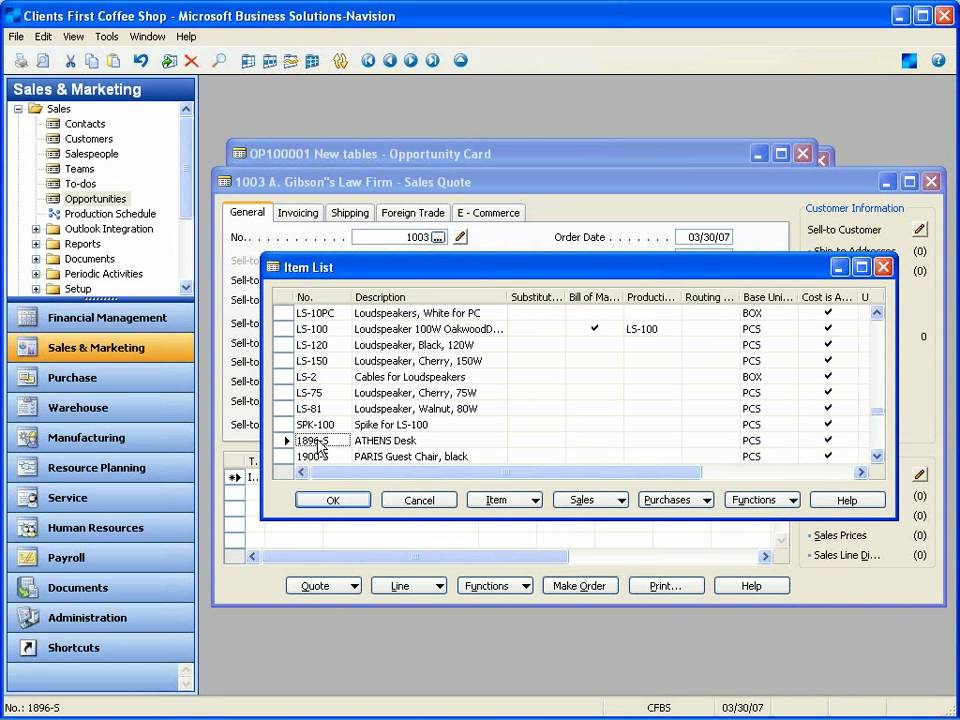Open the Purchases dropdown button
This screenshot has height=720, width=960.
point(676,500)
